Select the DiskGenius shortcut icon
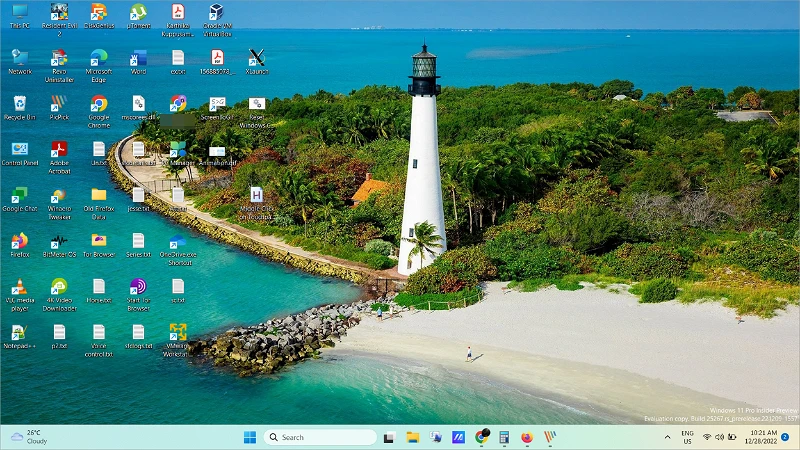 tap(99, 16)
